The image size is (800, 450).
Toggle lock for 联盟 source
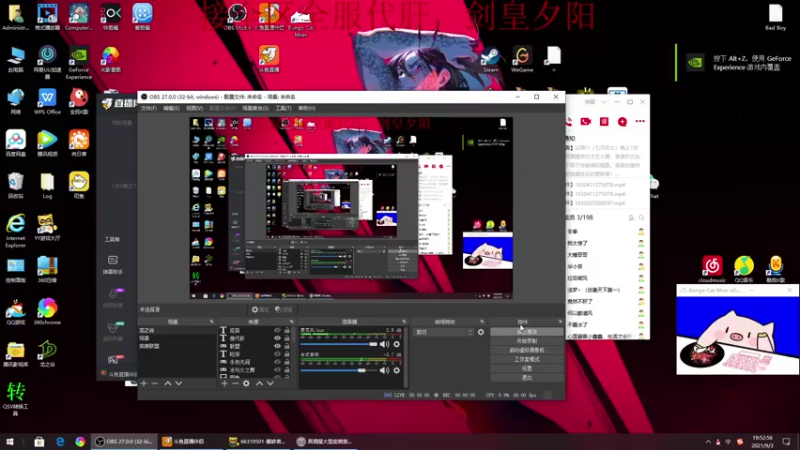(x=287, y=346)
